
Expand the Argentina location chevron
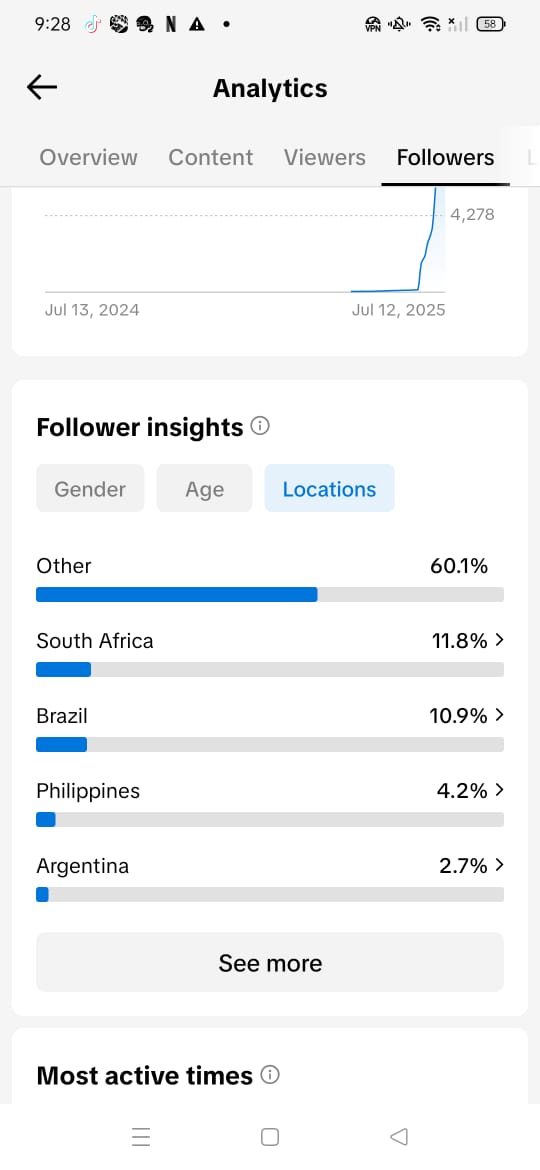coord(500,866)
